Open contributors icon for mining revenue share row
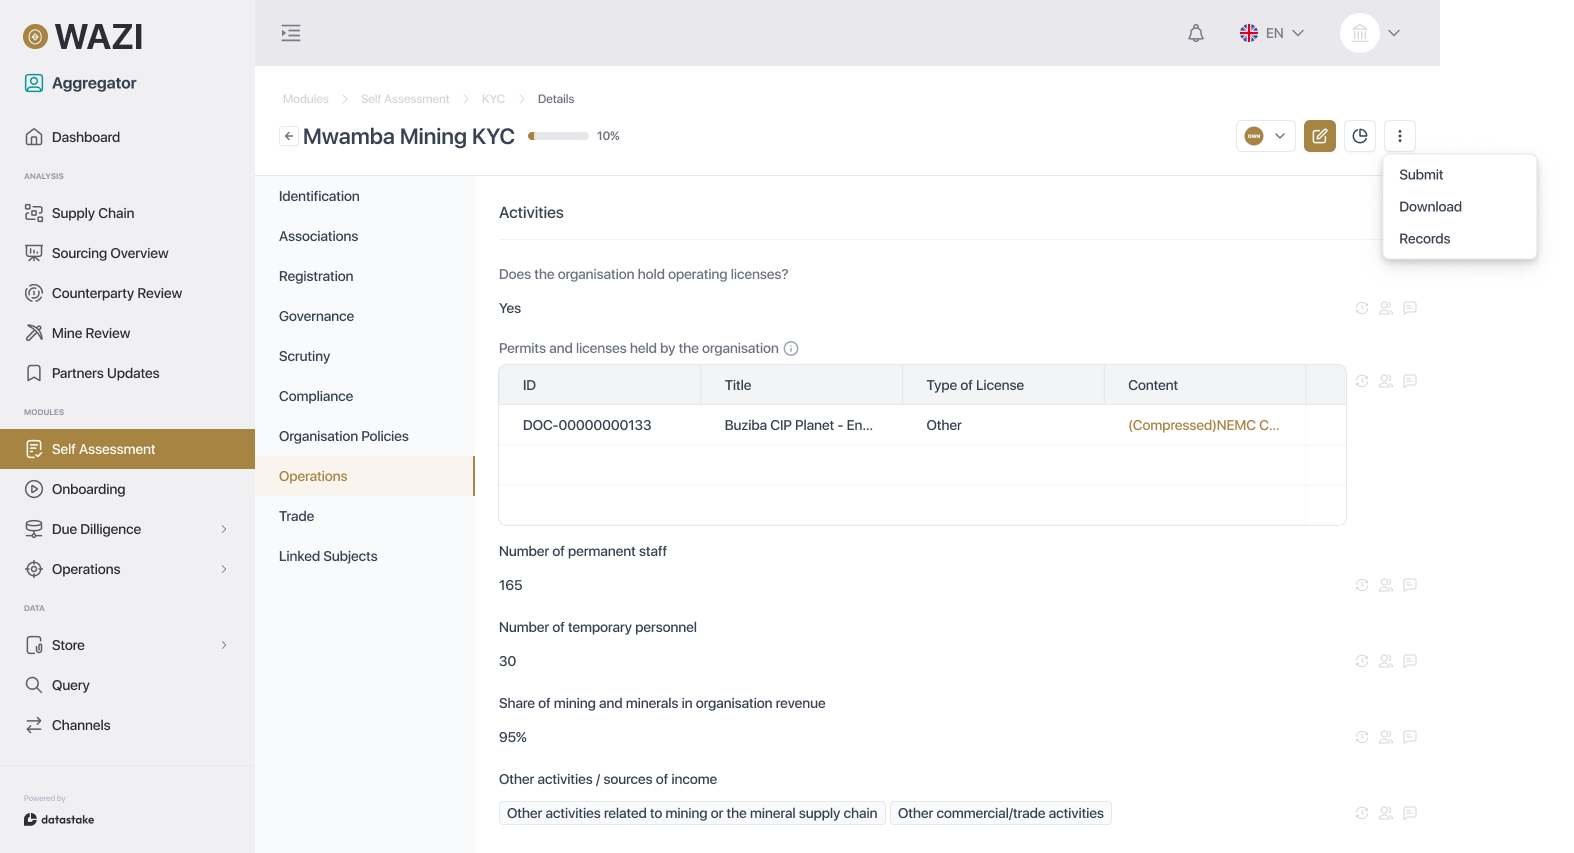This screenshot has height=853, width=1574. 1386,737
